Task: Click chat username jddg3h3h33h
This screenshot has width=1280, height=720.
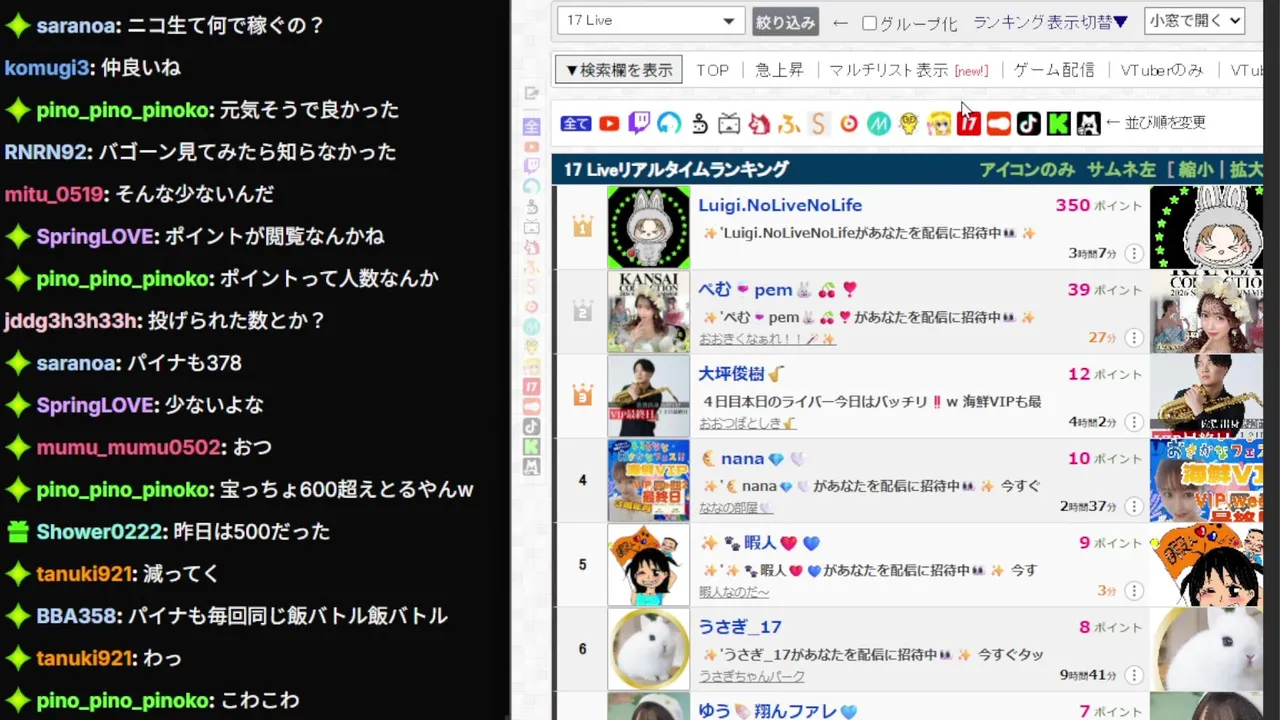Action: (72, 321)
